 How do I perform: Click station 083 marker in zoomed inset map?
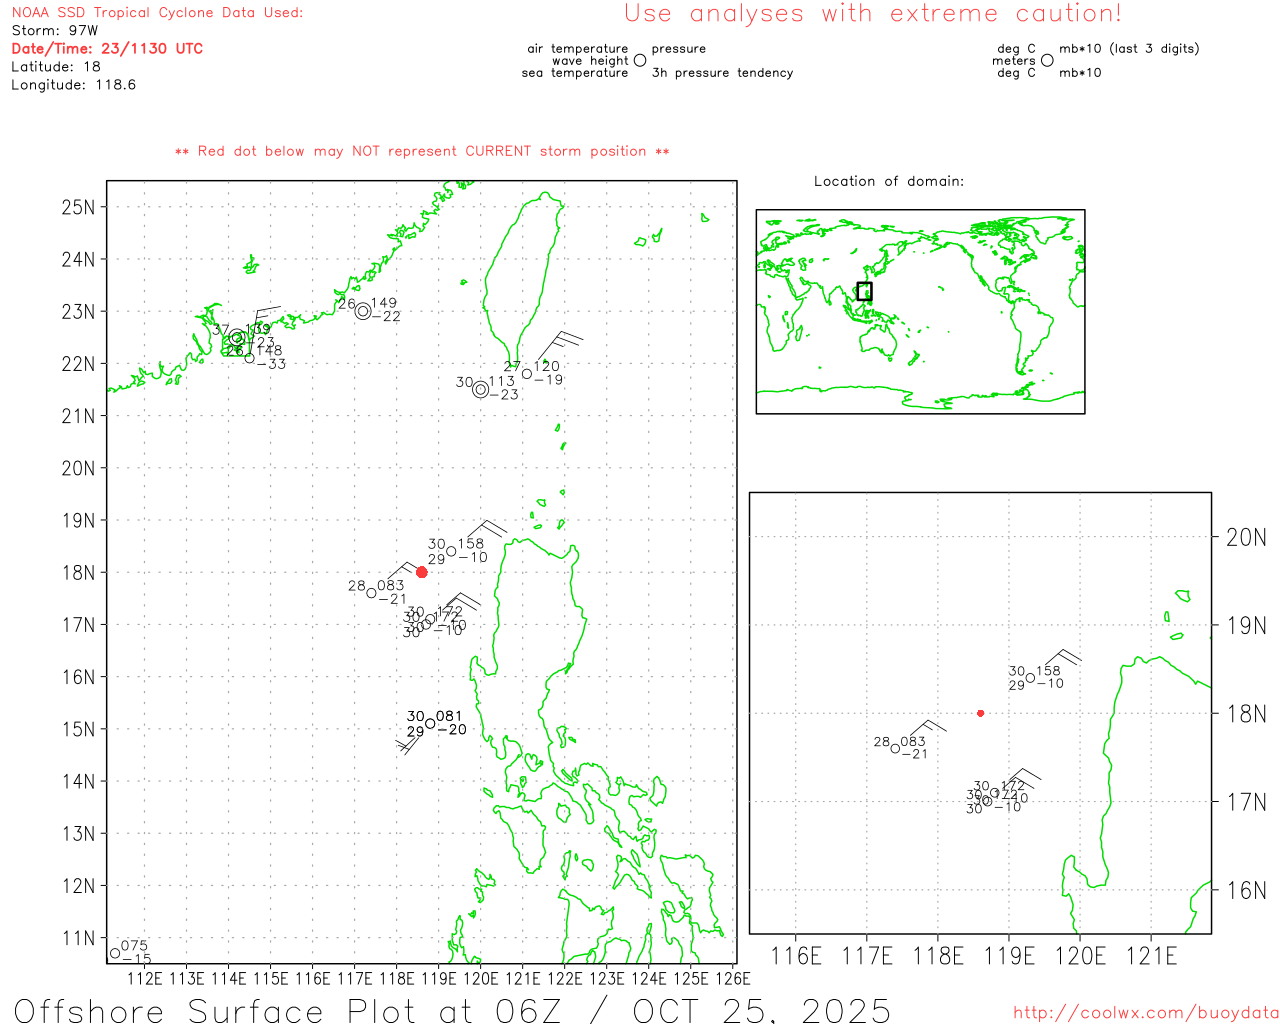pyautogui.click(x=895, y=748)
